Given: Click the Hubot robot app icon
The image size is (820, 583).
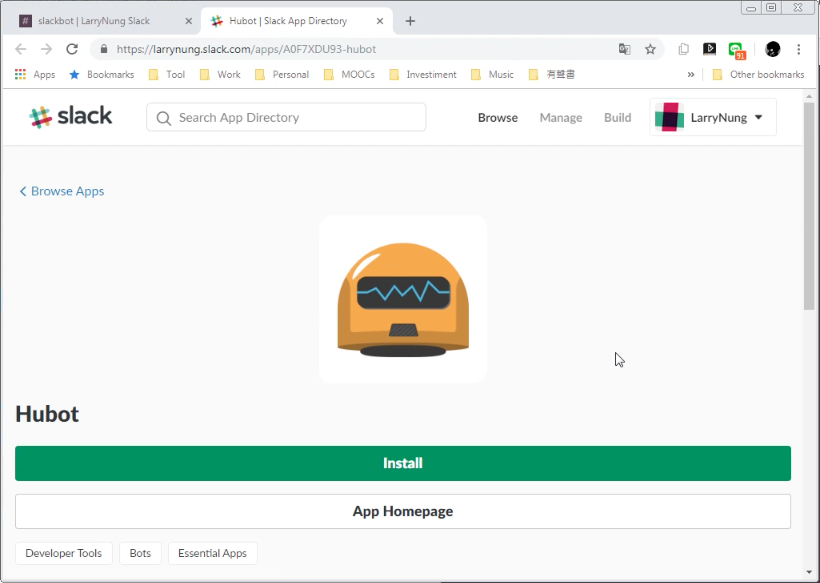Looking at the screenshot, I should click(x=403, y=300).
